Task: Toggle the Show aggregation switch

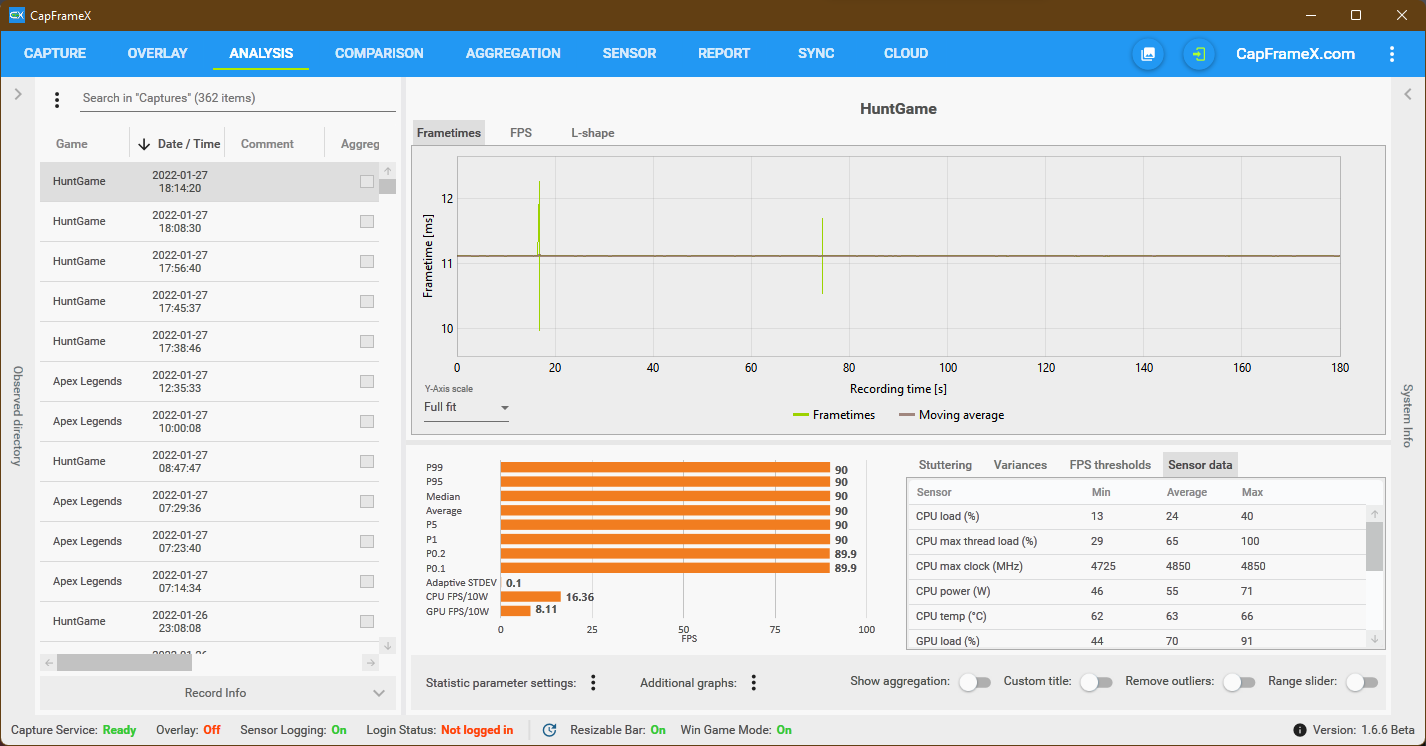Action: (974, 682)
